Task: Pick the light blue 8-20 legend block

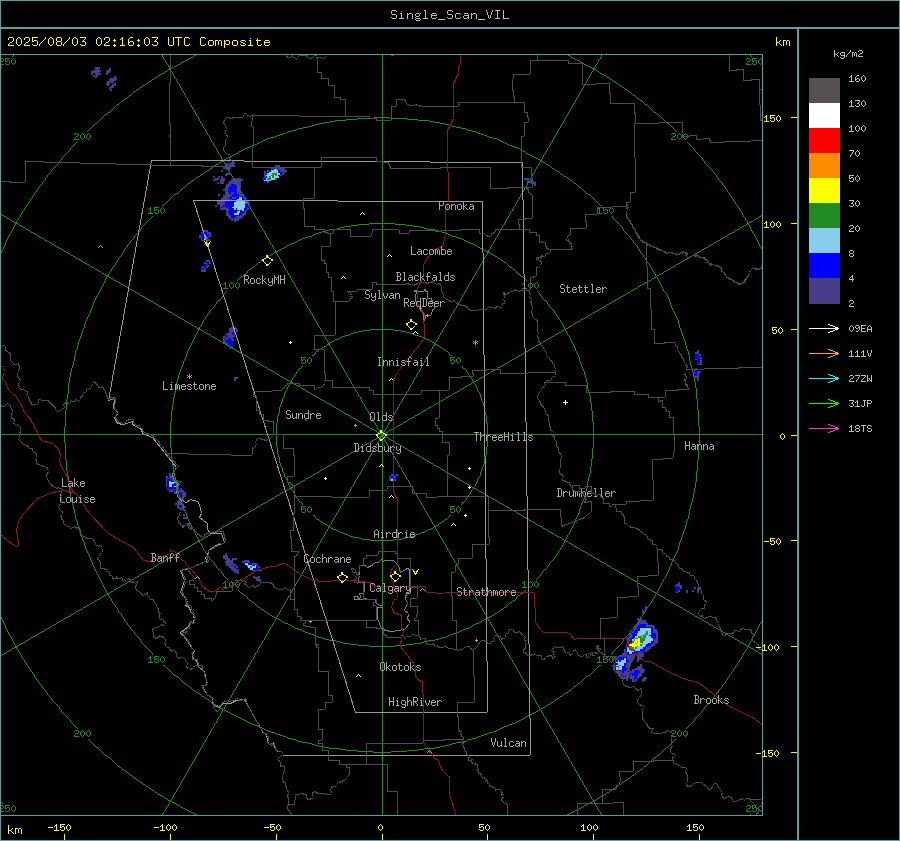Action: pos(824,241)
